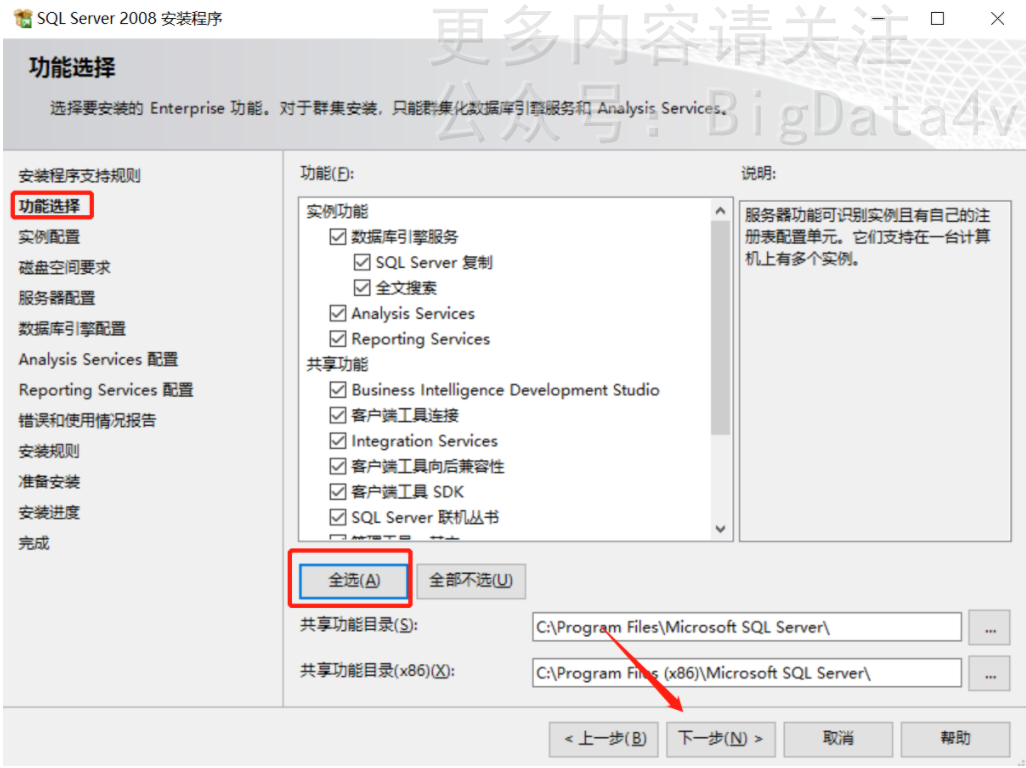Uncheck the 客户端工具 SDK checkbox
This screenshot has height=768, width=1026.
[338, 492]
